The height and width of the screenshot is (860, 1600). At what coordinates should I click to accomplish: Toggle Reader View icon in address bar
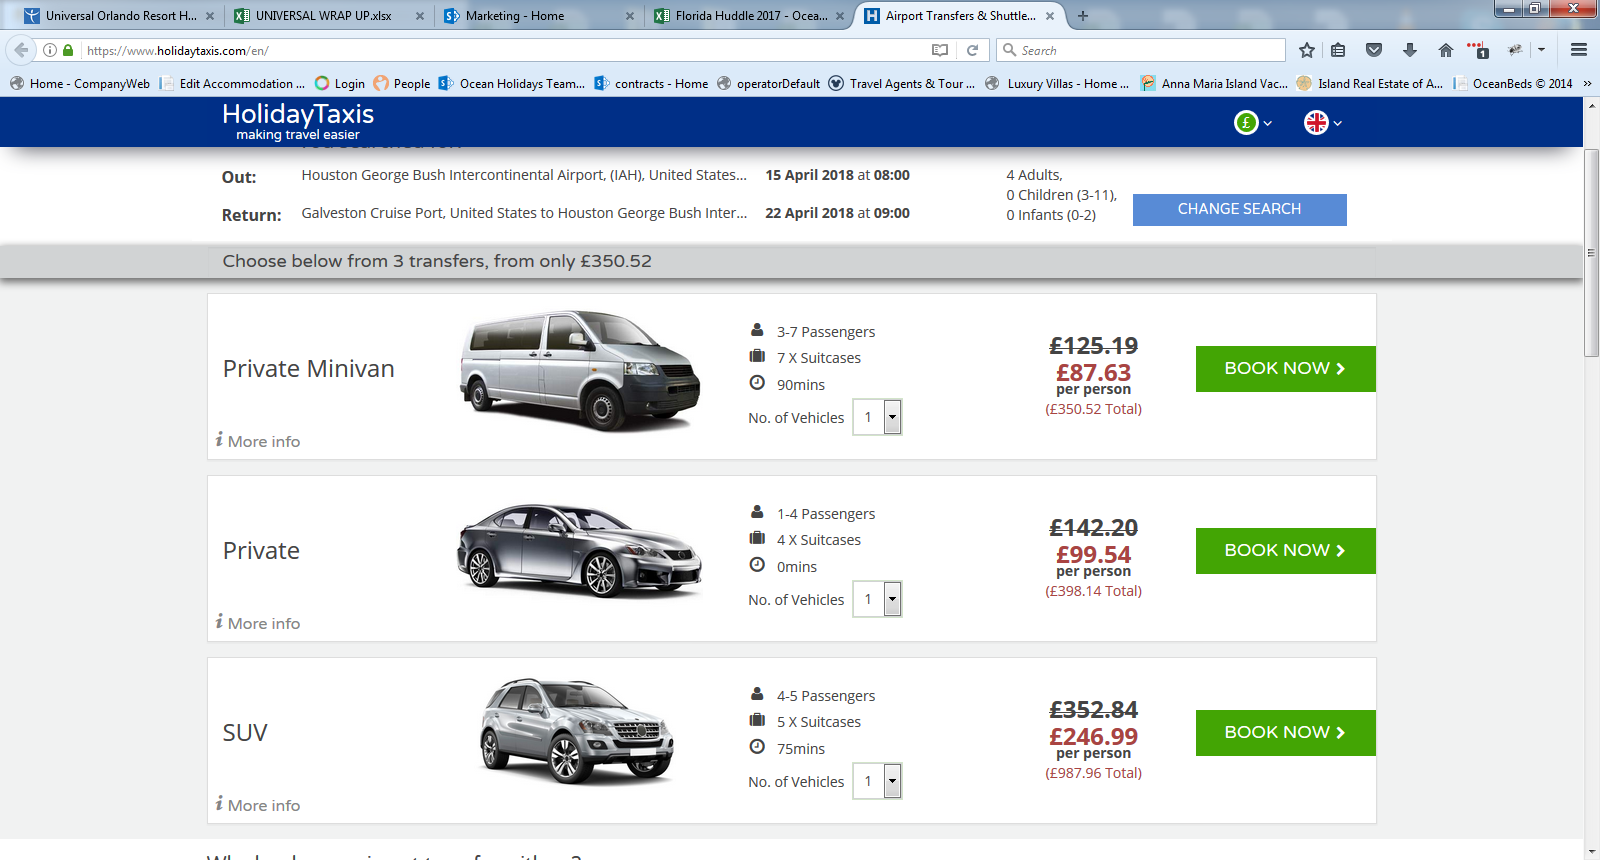tap(940, 50)
